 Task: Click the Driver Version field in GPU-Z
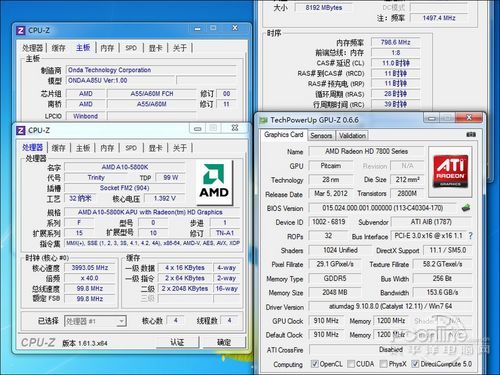[390, 306]
